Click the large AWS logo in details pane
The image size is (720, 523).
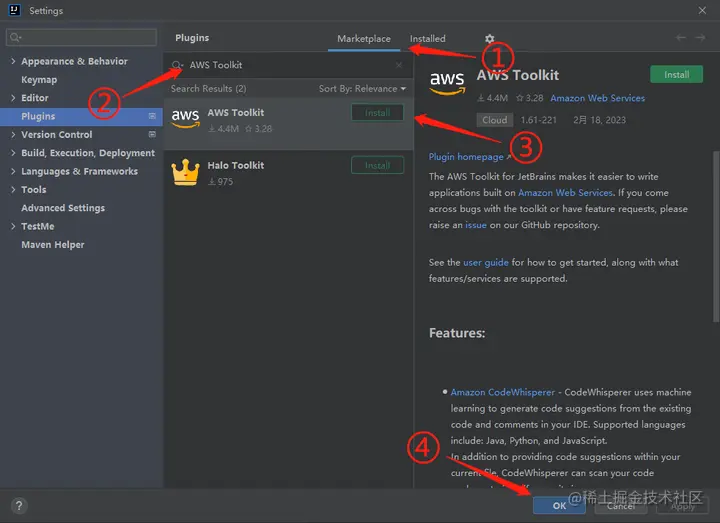[x=447, y=83]
